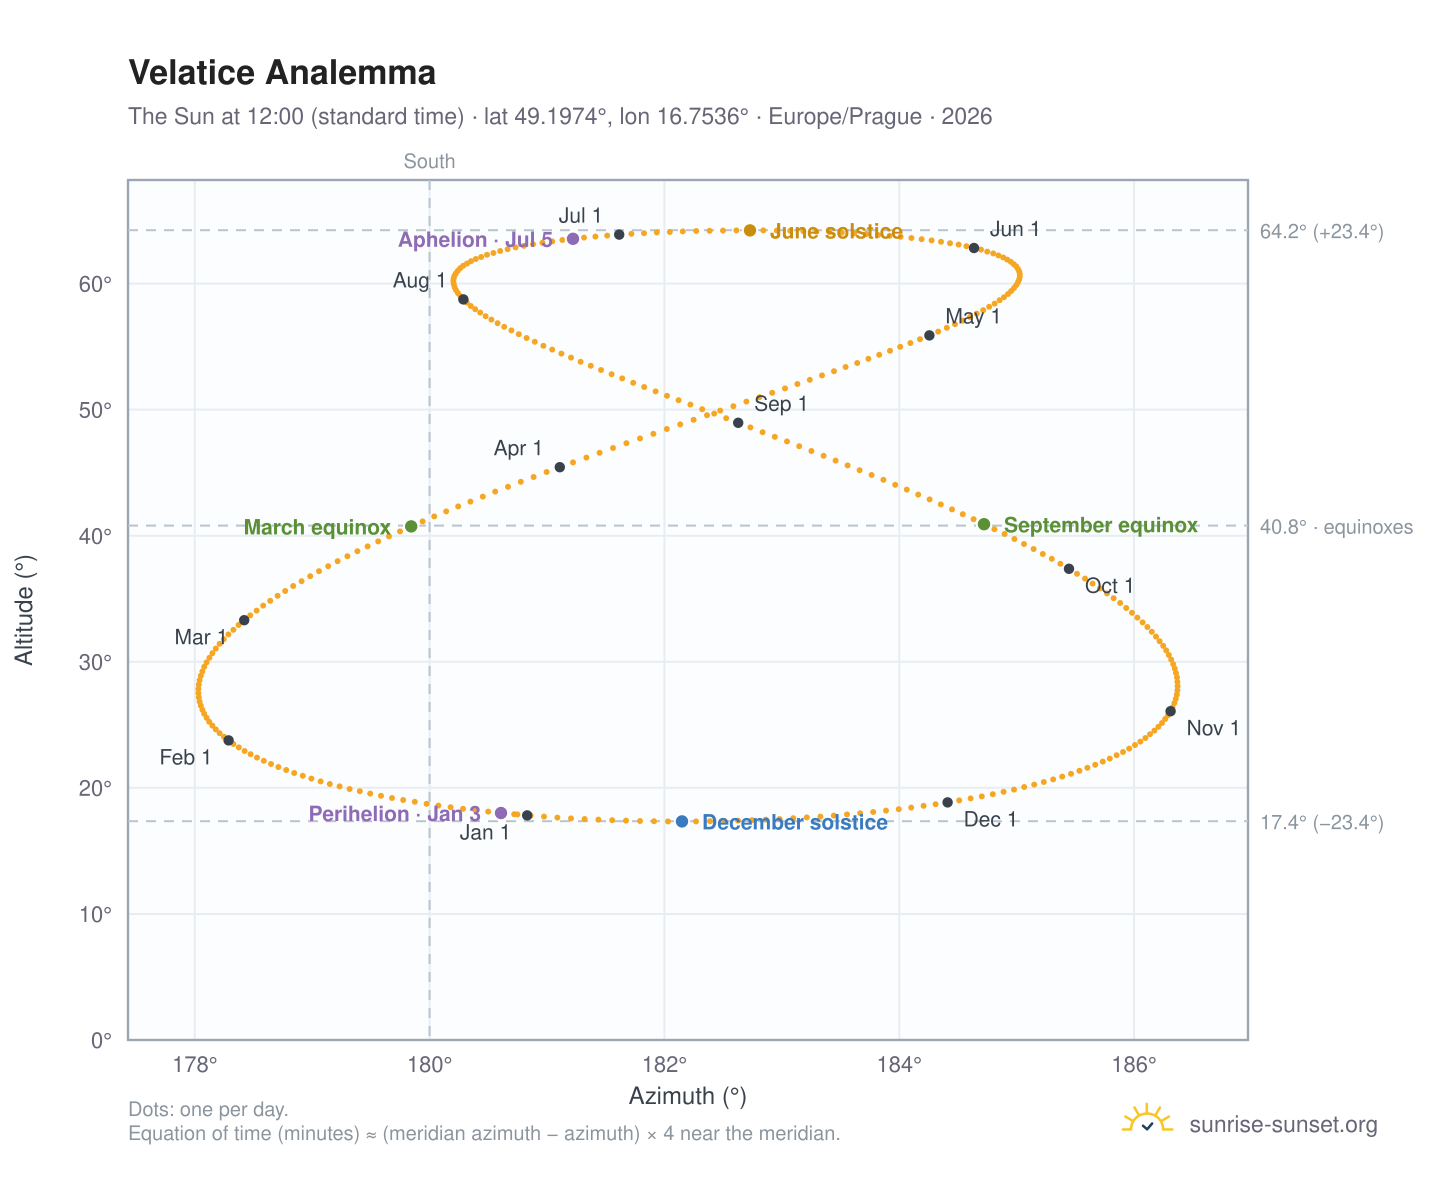Click the Feb 1 data point
Viewport: 1448px width, 1188px height.
(x=228, y=741)
